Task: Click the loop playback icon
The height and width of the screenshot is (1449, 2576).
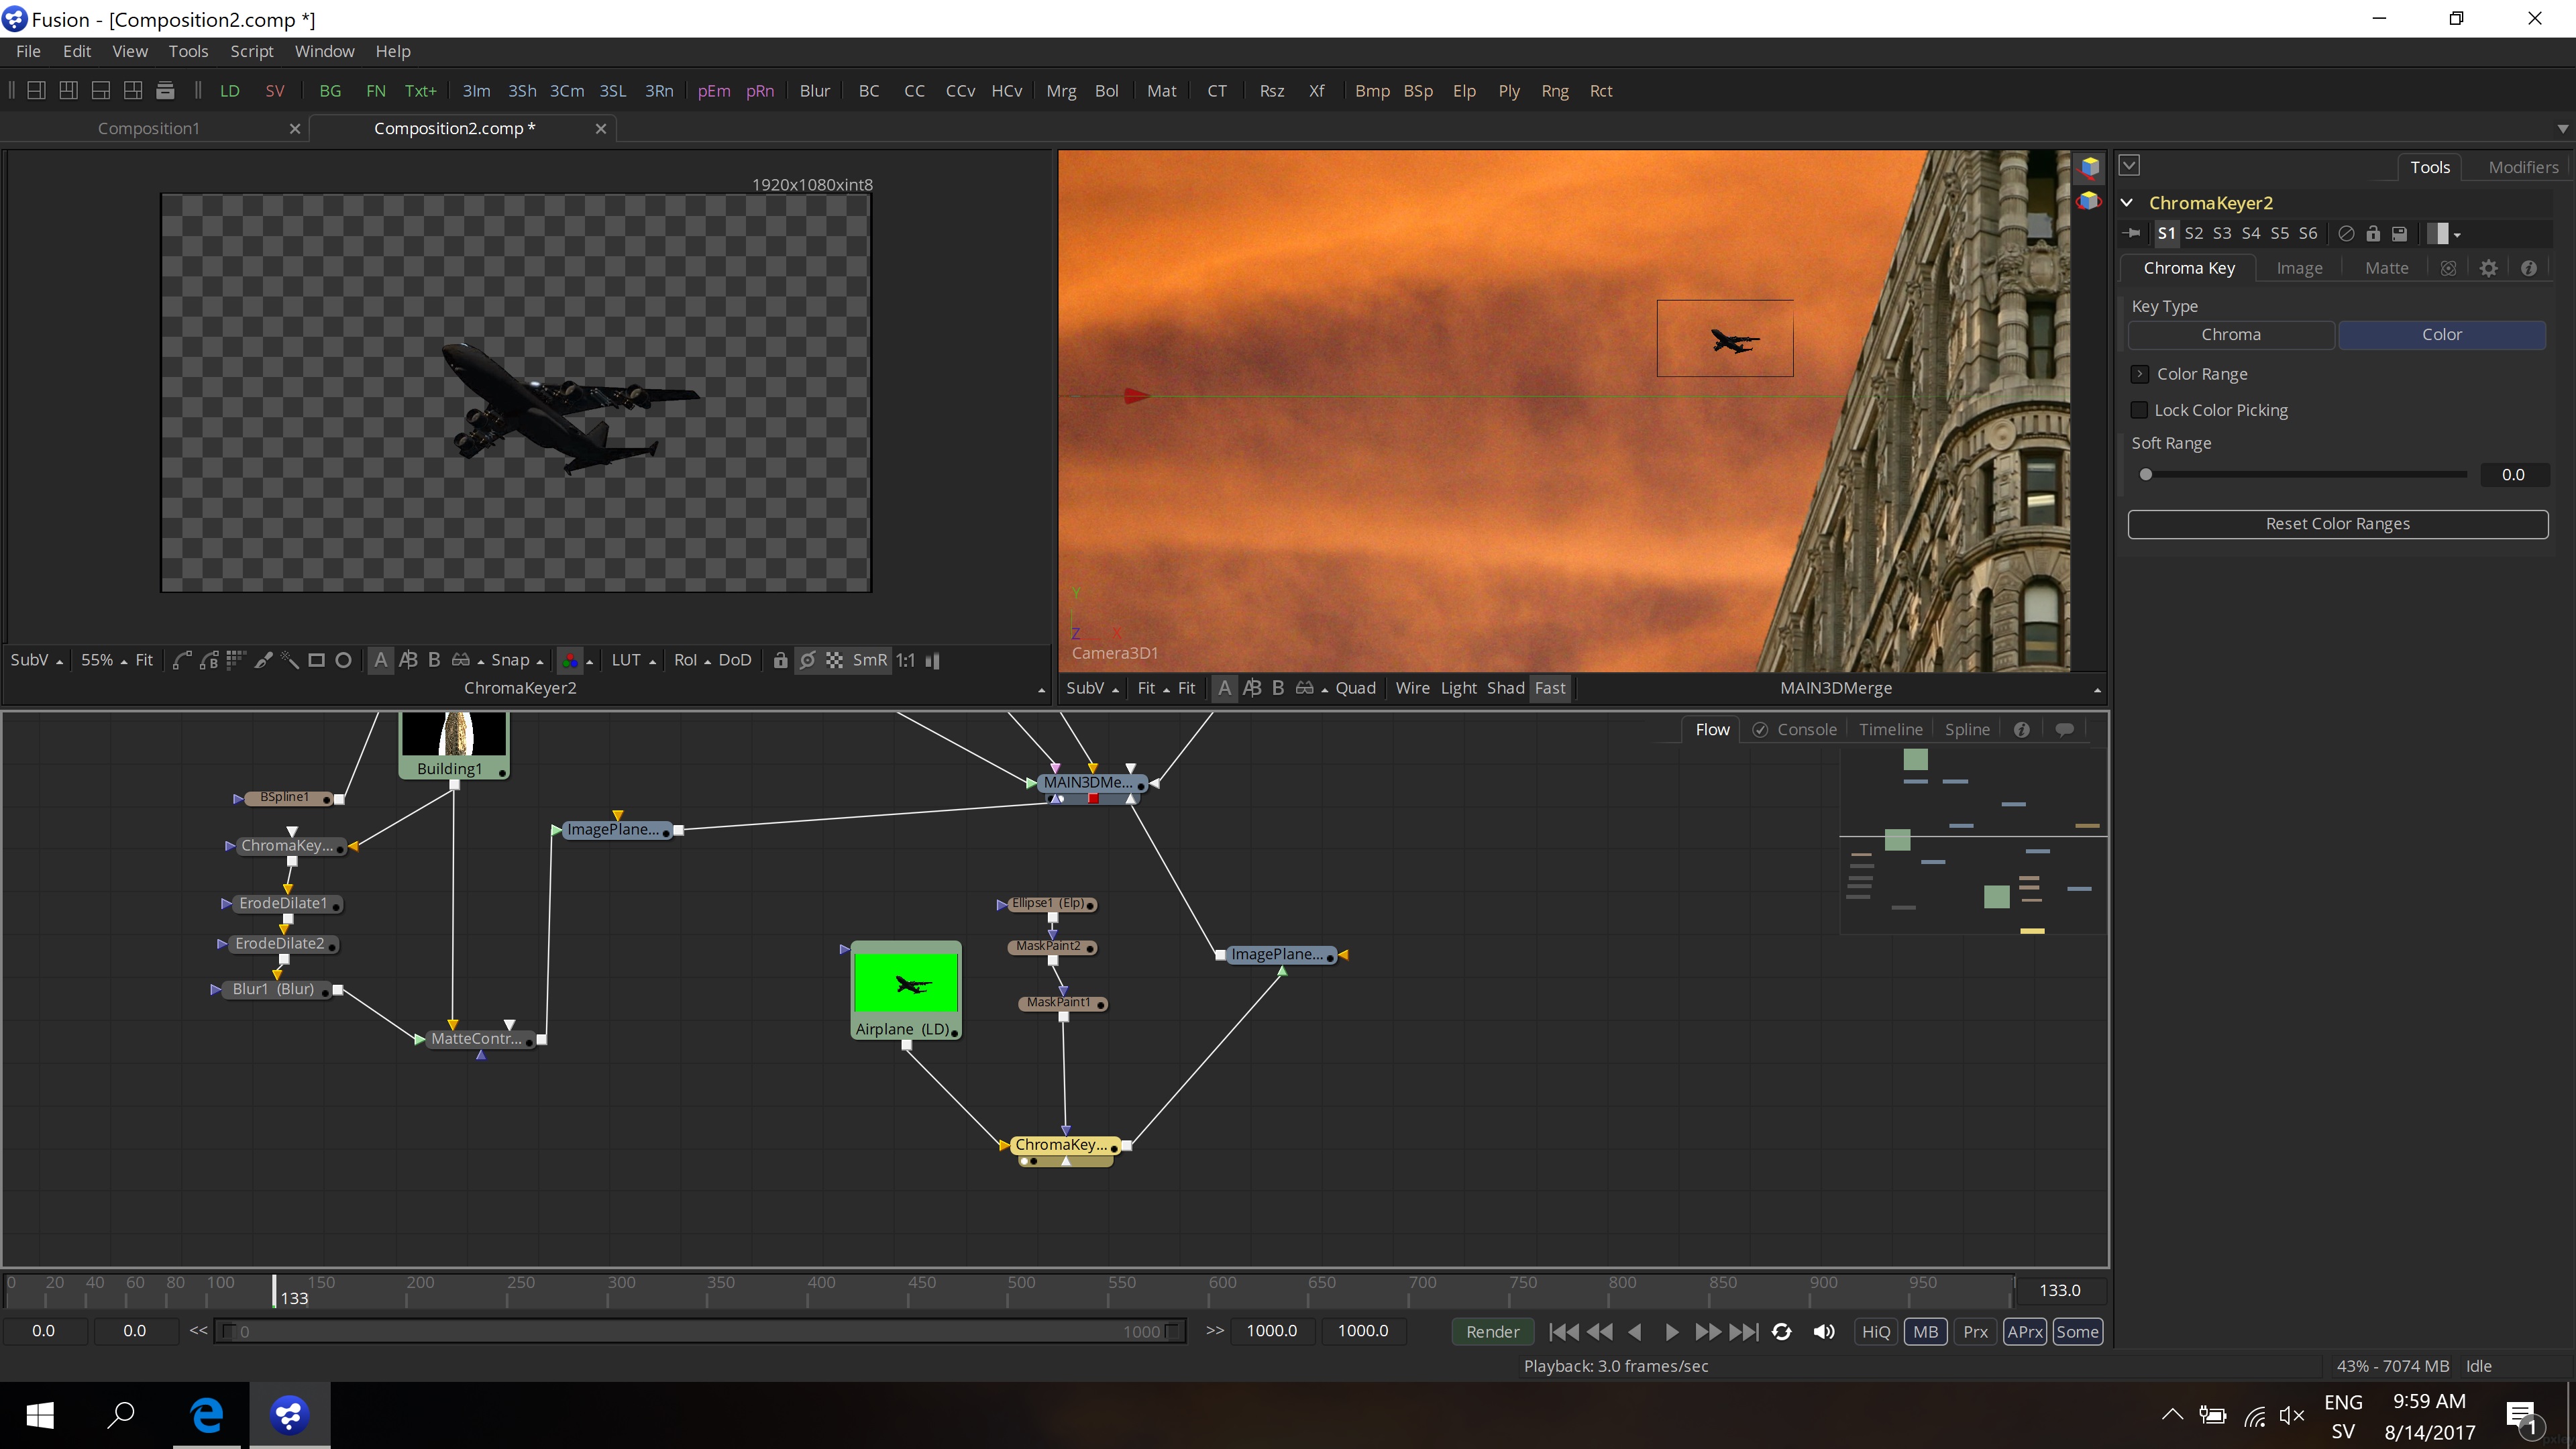Action: tap(1781, 1331)
